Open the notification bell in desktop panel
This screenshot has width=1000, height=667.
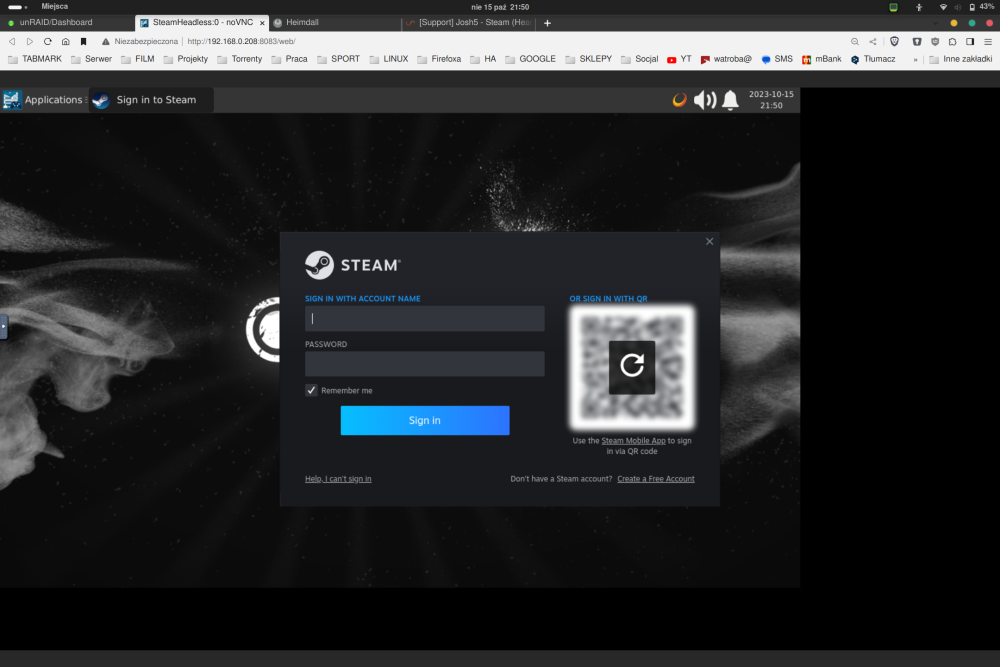[730, 100]
